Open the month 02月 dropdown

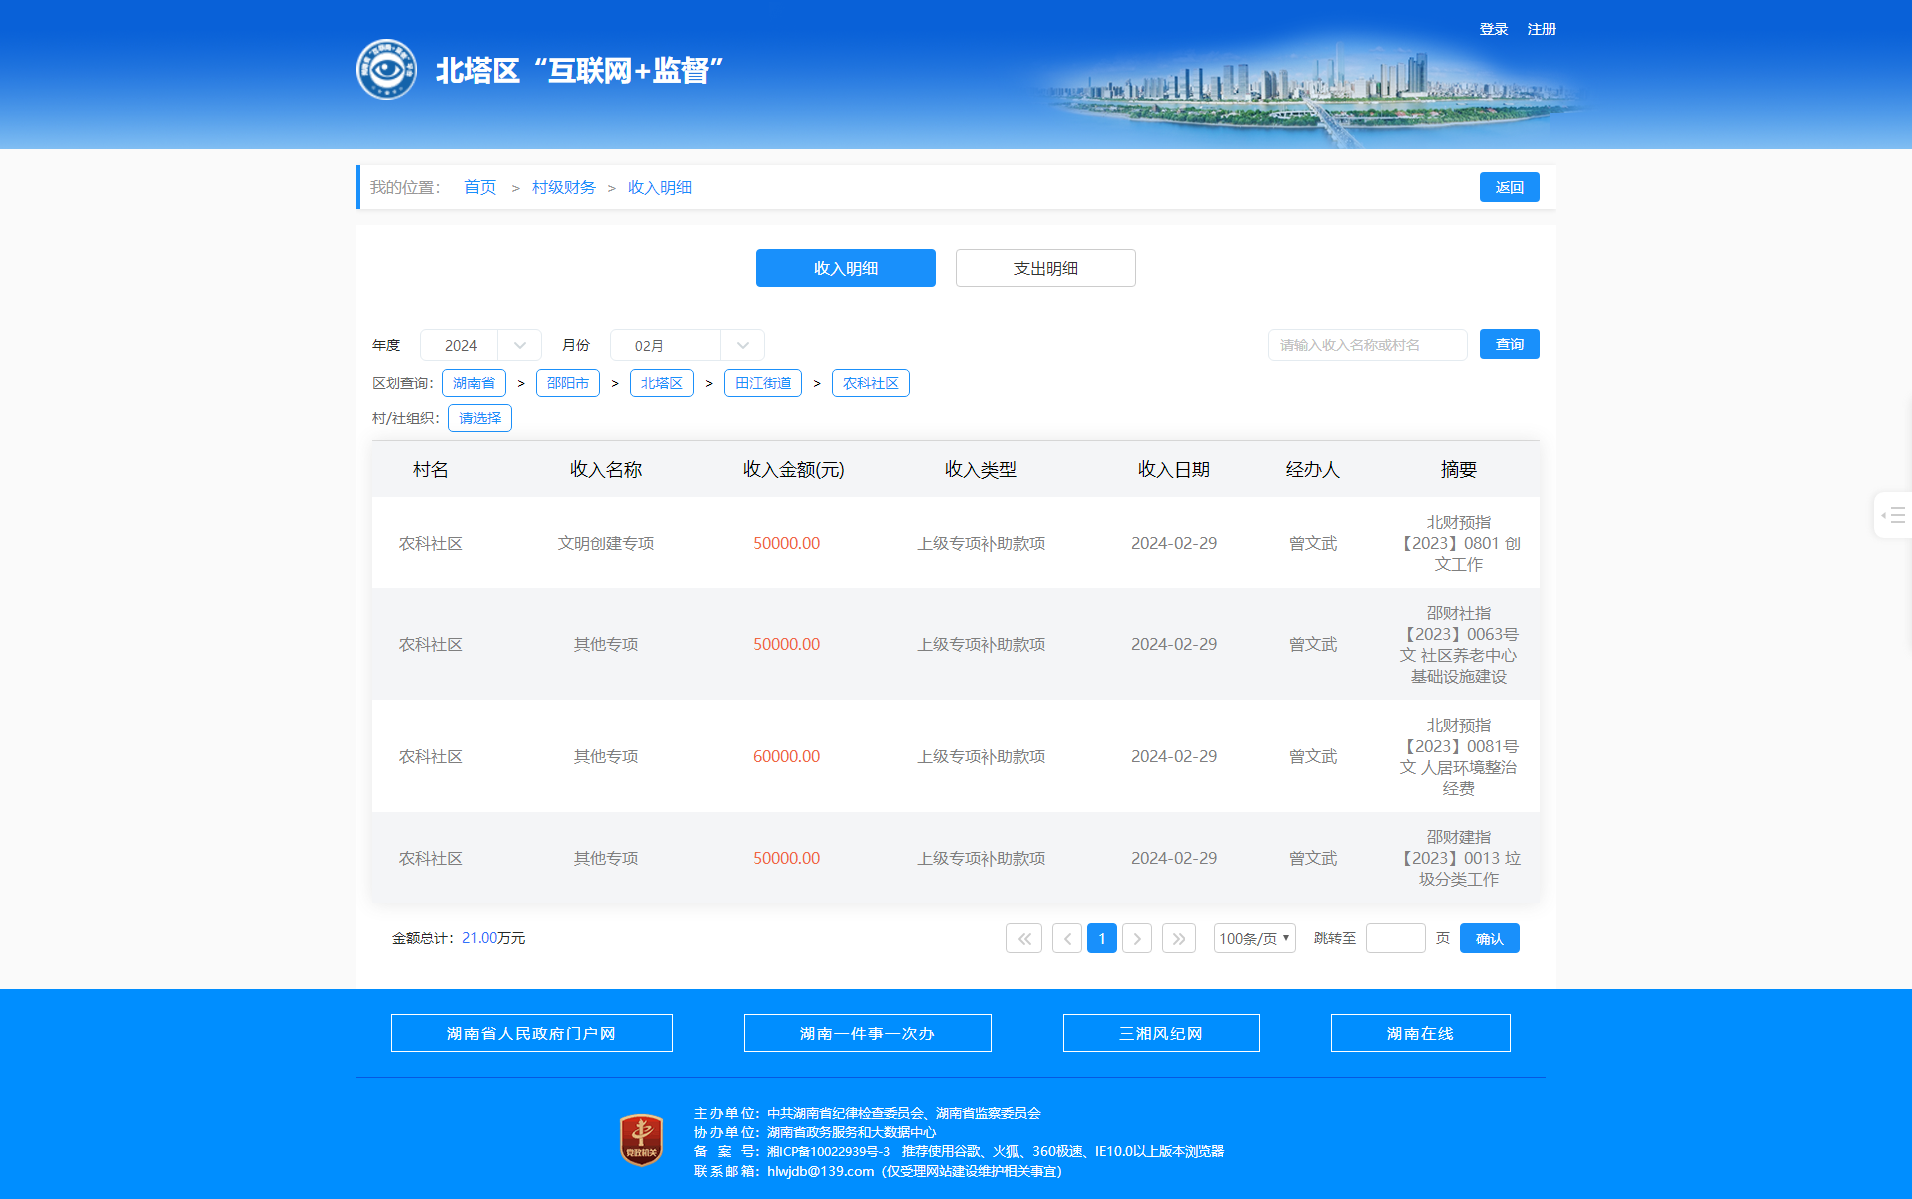[687, 345]
